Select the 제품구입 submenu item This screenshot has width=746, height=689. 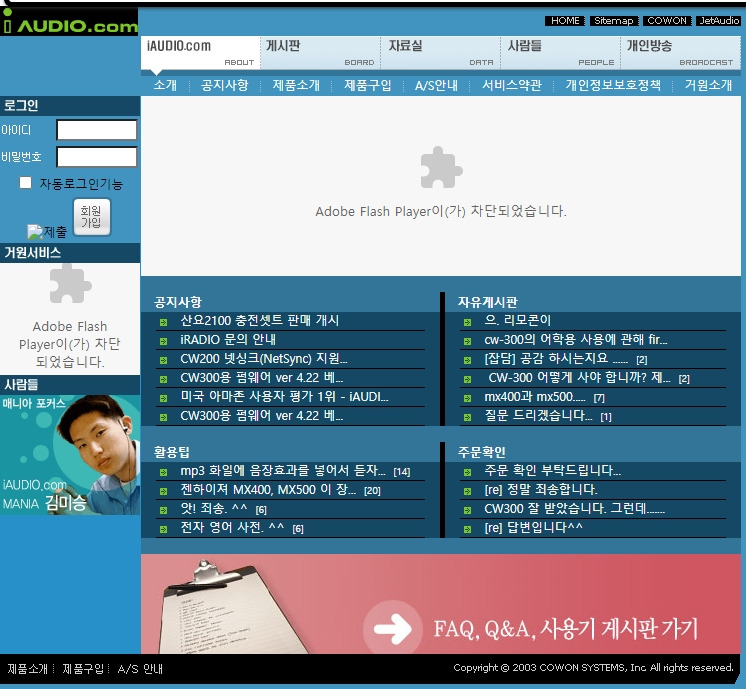[x=368, y=85]
